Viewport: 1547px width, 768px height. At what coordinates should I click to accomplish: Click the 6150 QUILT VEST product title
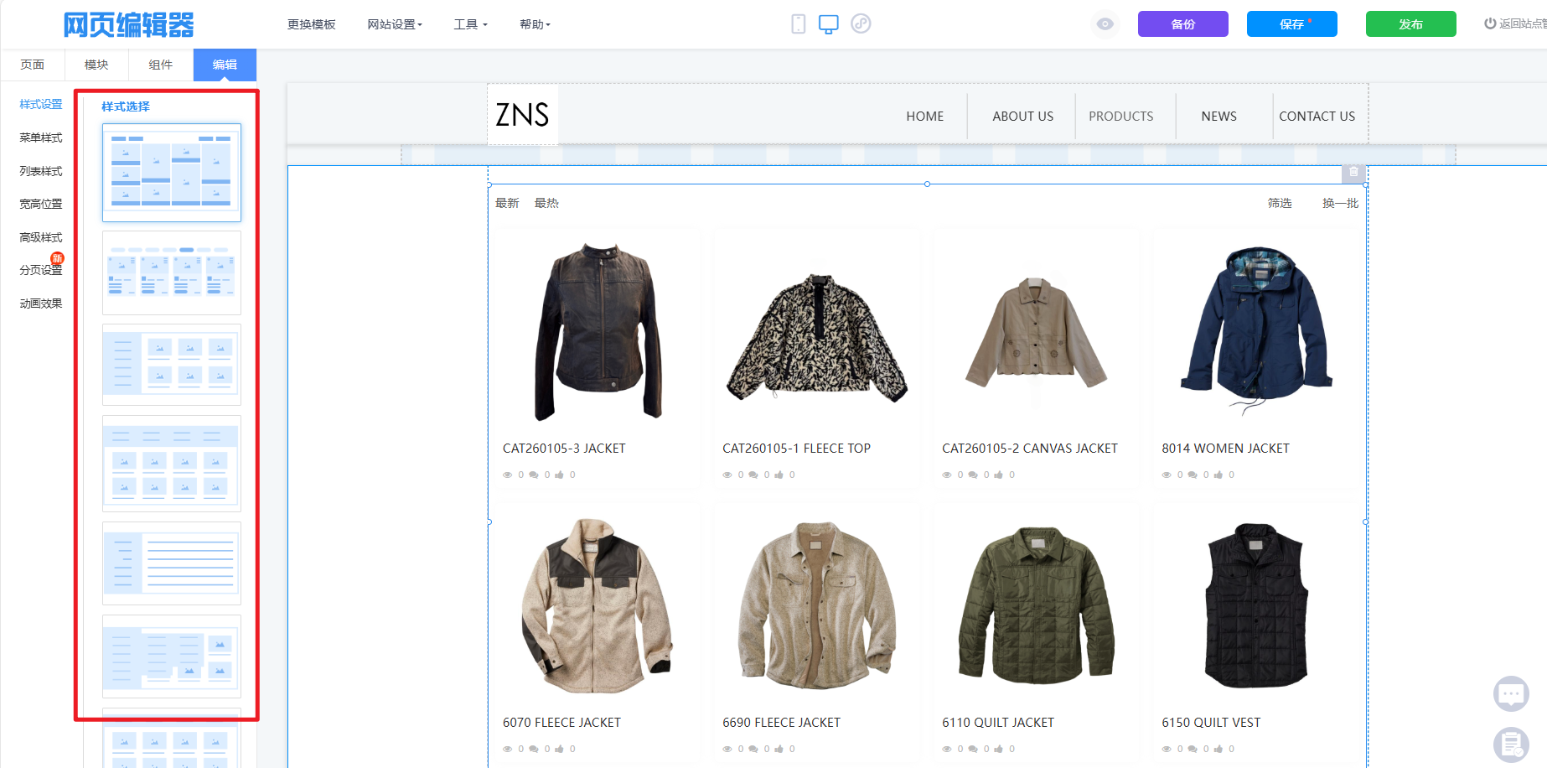pos(1211,722)
